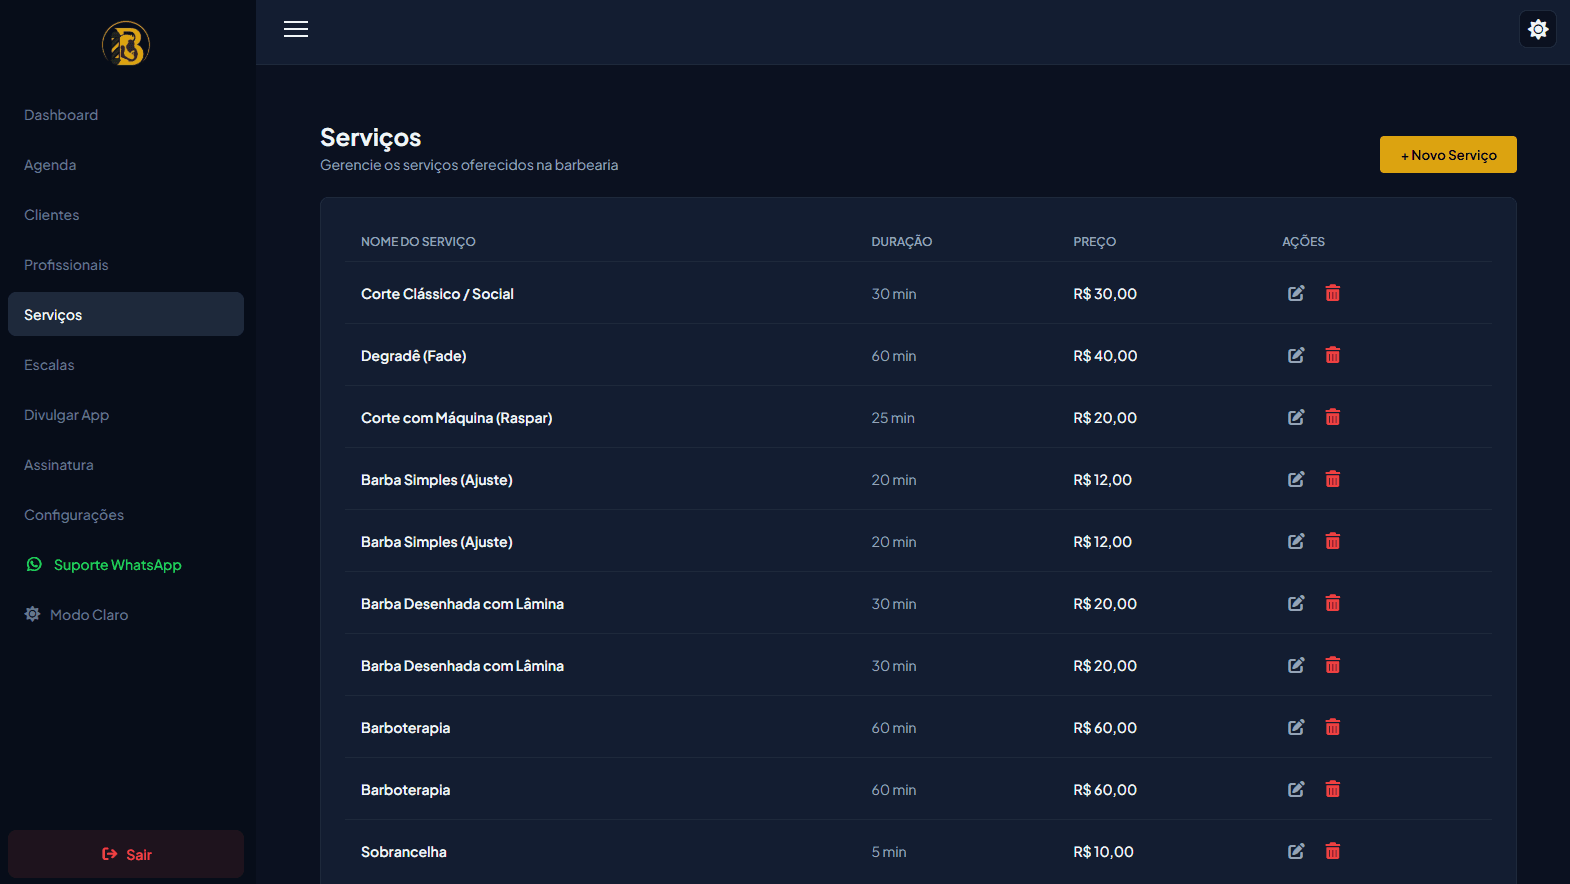Click the barbershop logo in sidebar
Viewport: 1570px width, 884px height.
pos(126,44)
